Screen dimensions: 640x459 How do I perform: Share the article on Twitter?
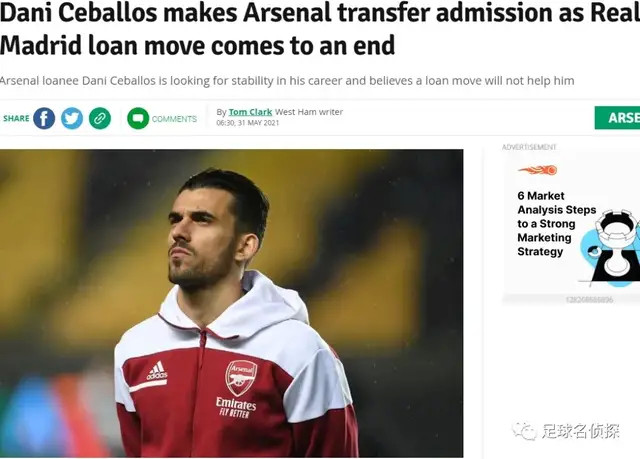coord(72,119)
